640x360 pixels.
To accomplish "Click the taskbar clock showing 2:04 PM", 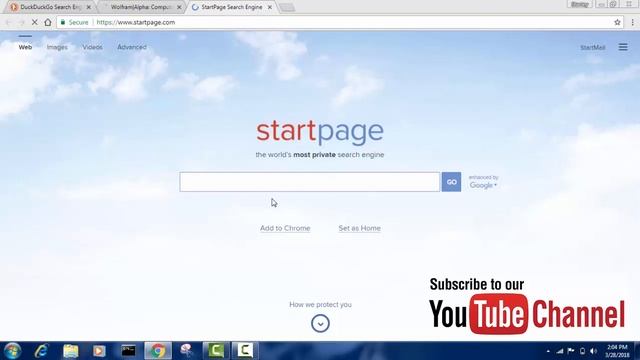I will click(618, 351).
